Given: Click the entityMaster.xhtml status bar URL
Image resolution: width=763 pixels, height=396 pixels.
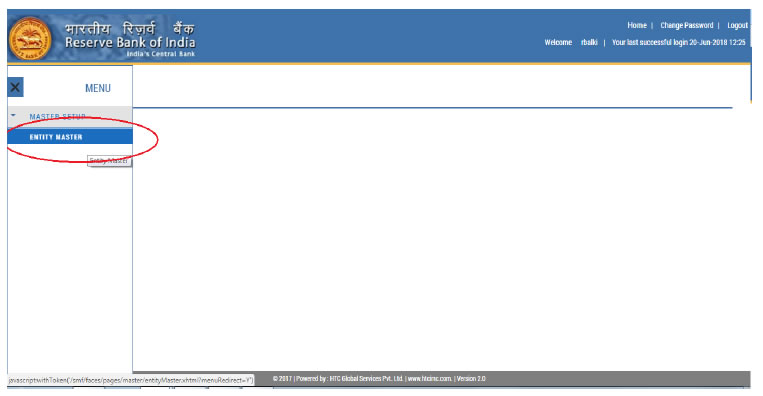Looking at the screenshot, I should click(131, 380).
